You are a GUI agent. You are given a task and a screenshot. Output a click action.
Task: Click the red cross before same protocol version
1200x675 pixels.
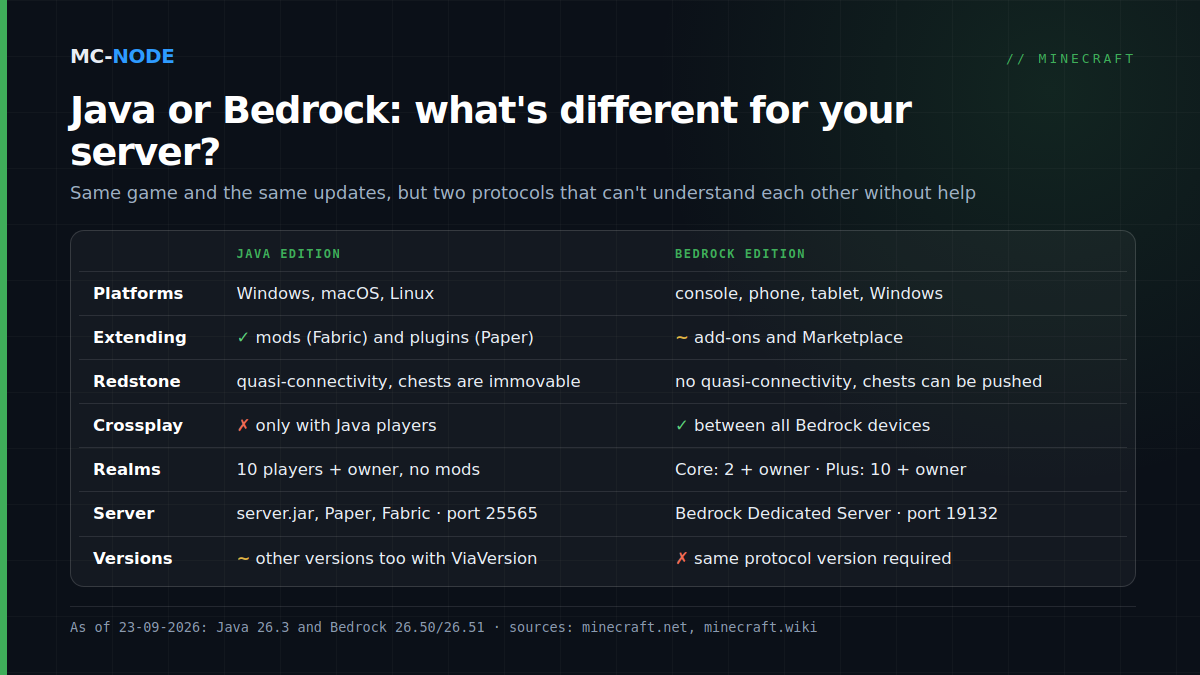(x=682, y=559)
